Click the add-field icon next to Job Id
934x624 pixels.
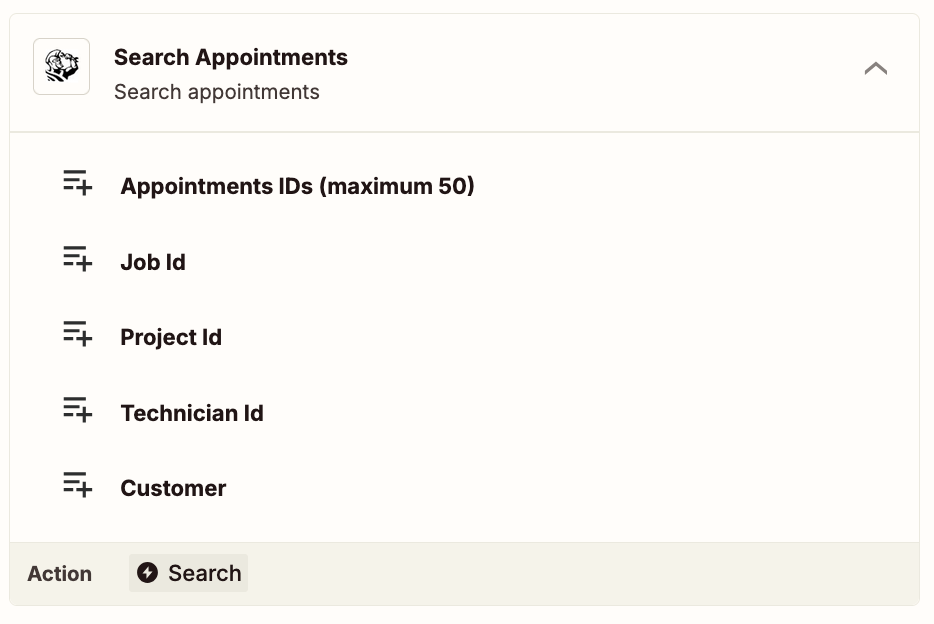[77, 258]
